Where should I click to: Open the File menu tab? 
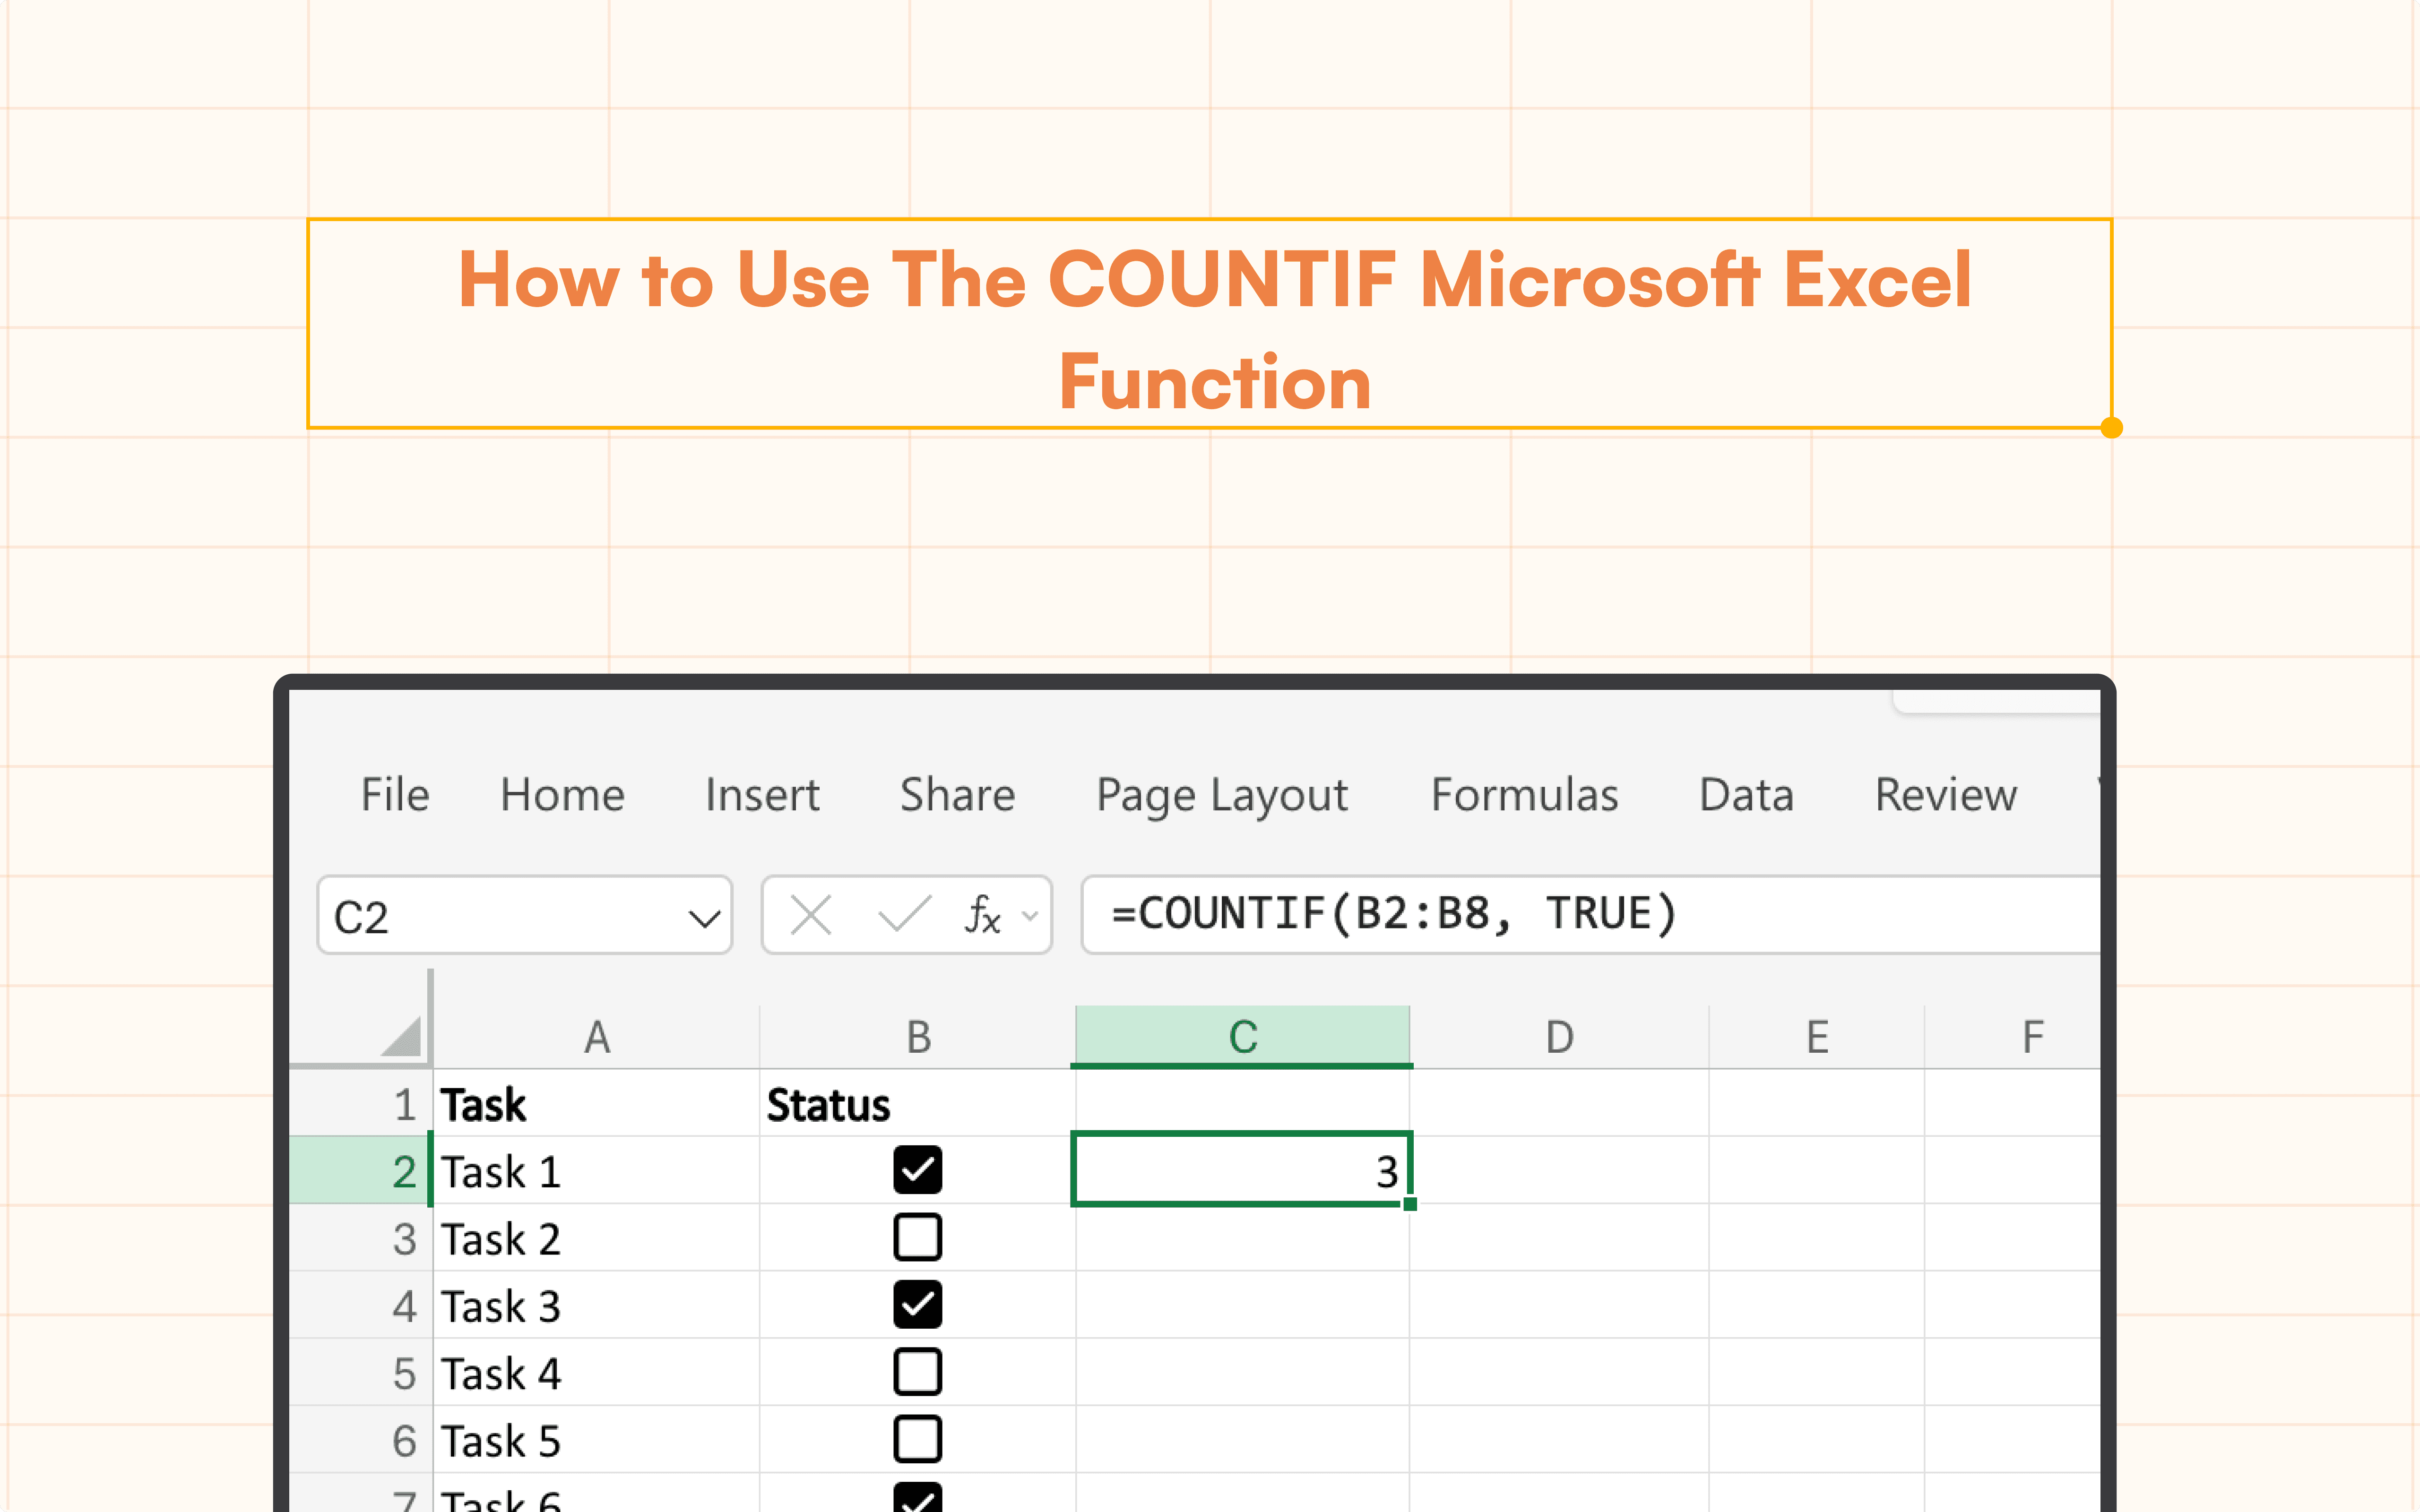[395, 795]
